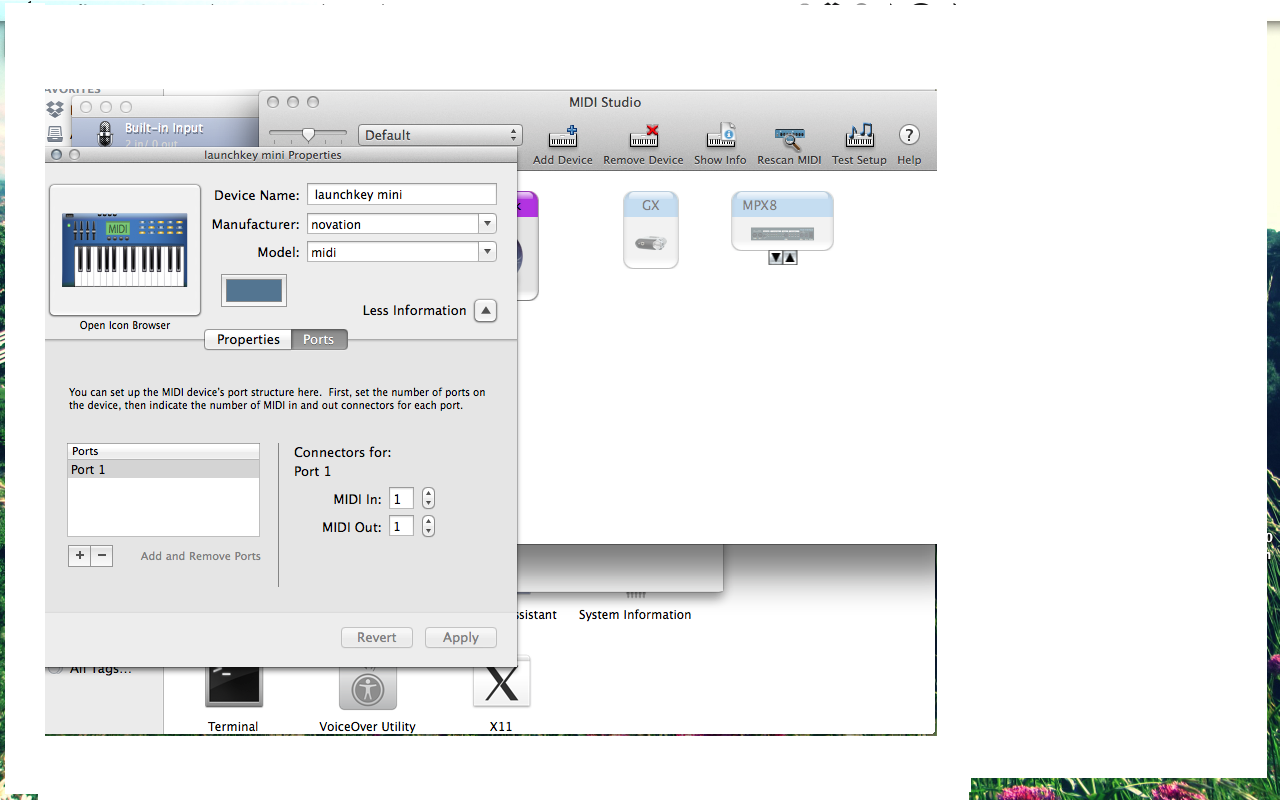Click the MIDI Studio window title
This screenshot has height=800, width=1280.
[x=605, y=102]
